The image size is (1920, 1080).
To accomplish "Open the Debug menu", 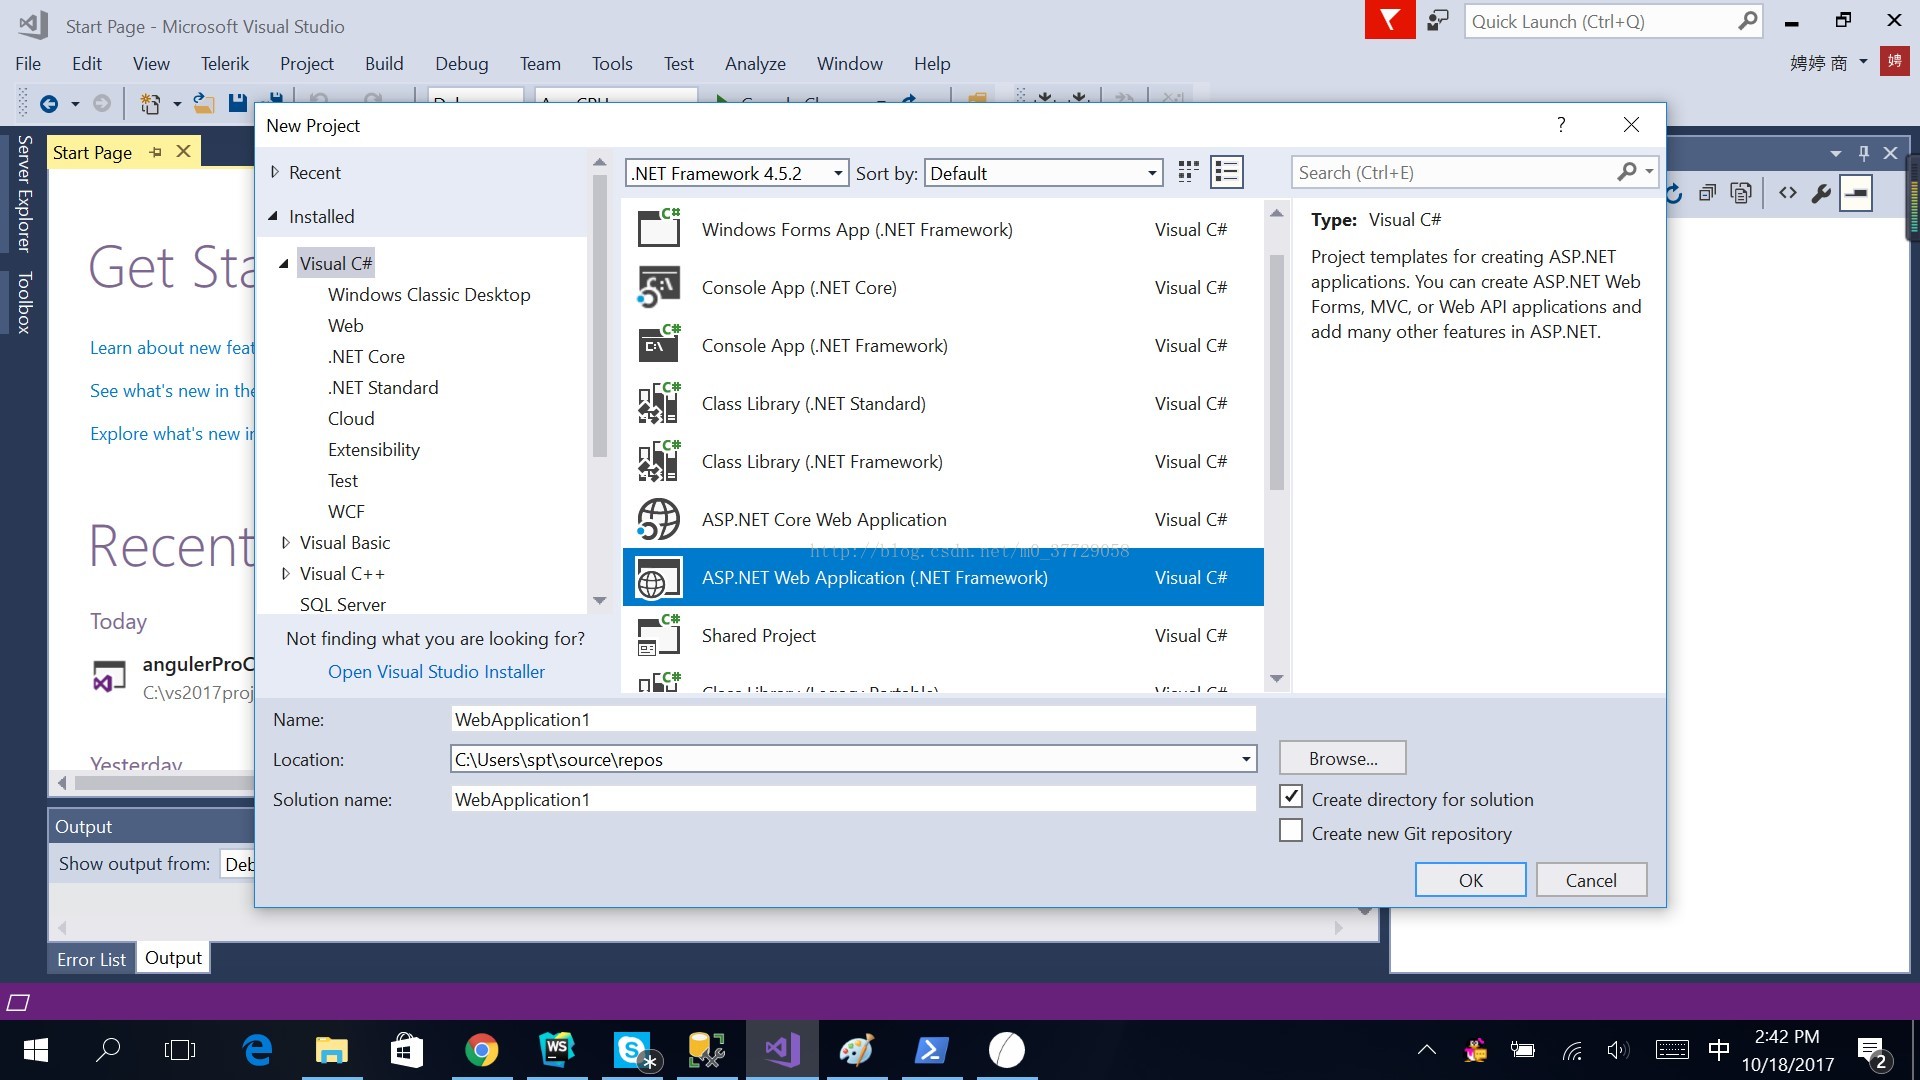I will (461, 63).
